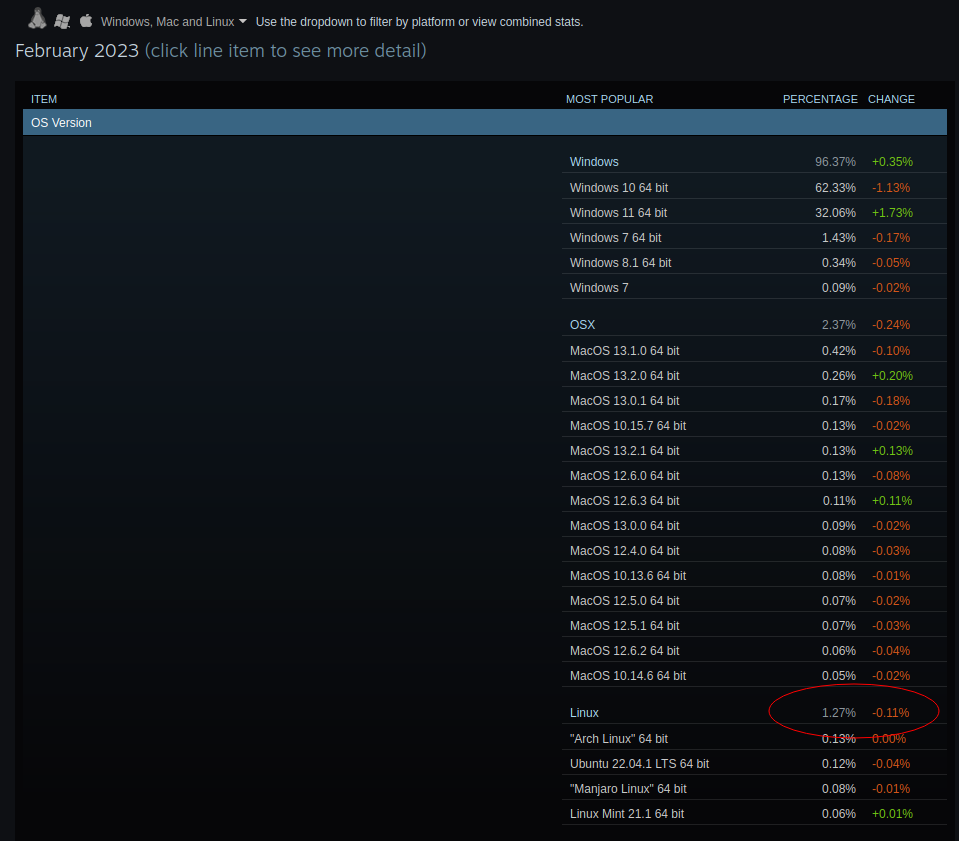Select the MacOS 13.0.1 64 bit row
This screenshot has height=841, width=959.
pos(754,401)
